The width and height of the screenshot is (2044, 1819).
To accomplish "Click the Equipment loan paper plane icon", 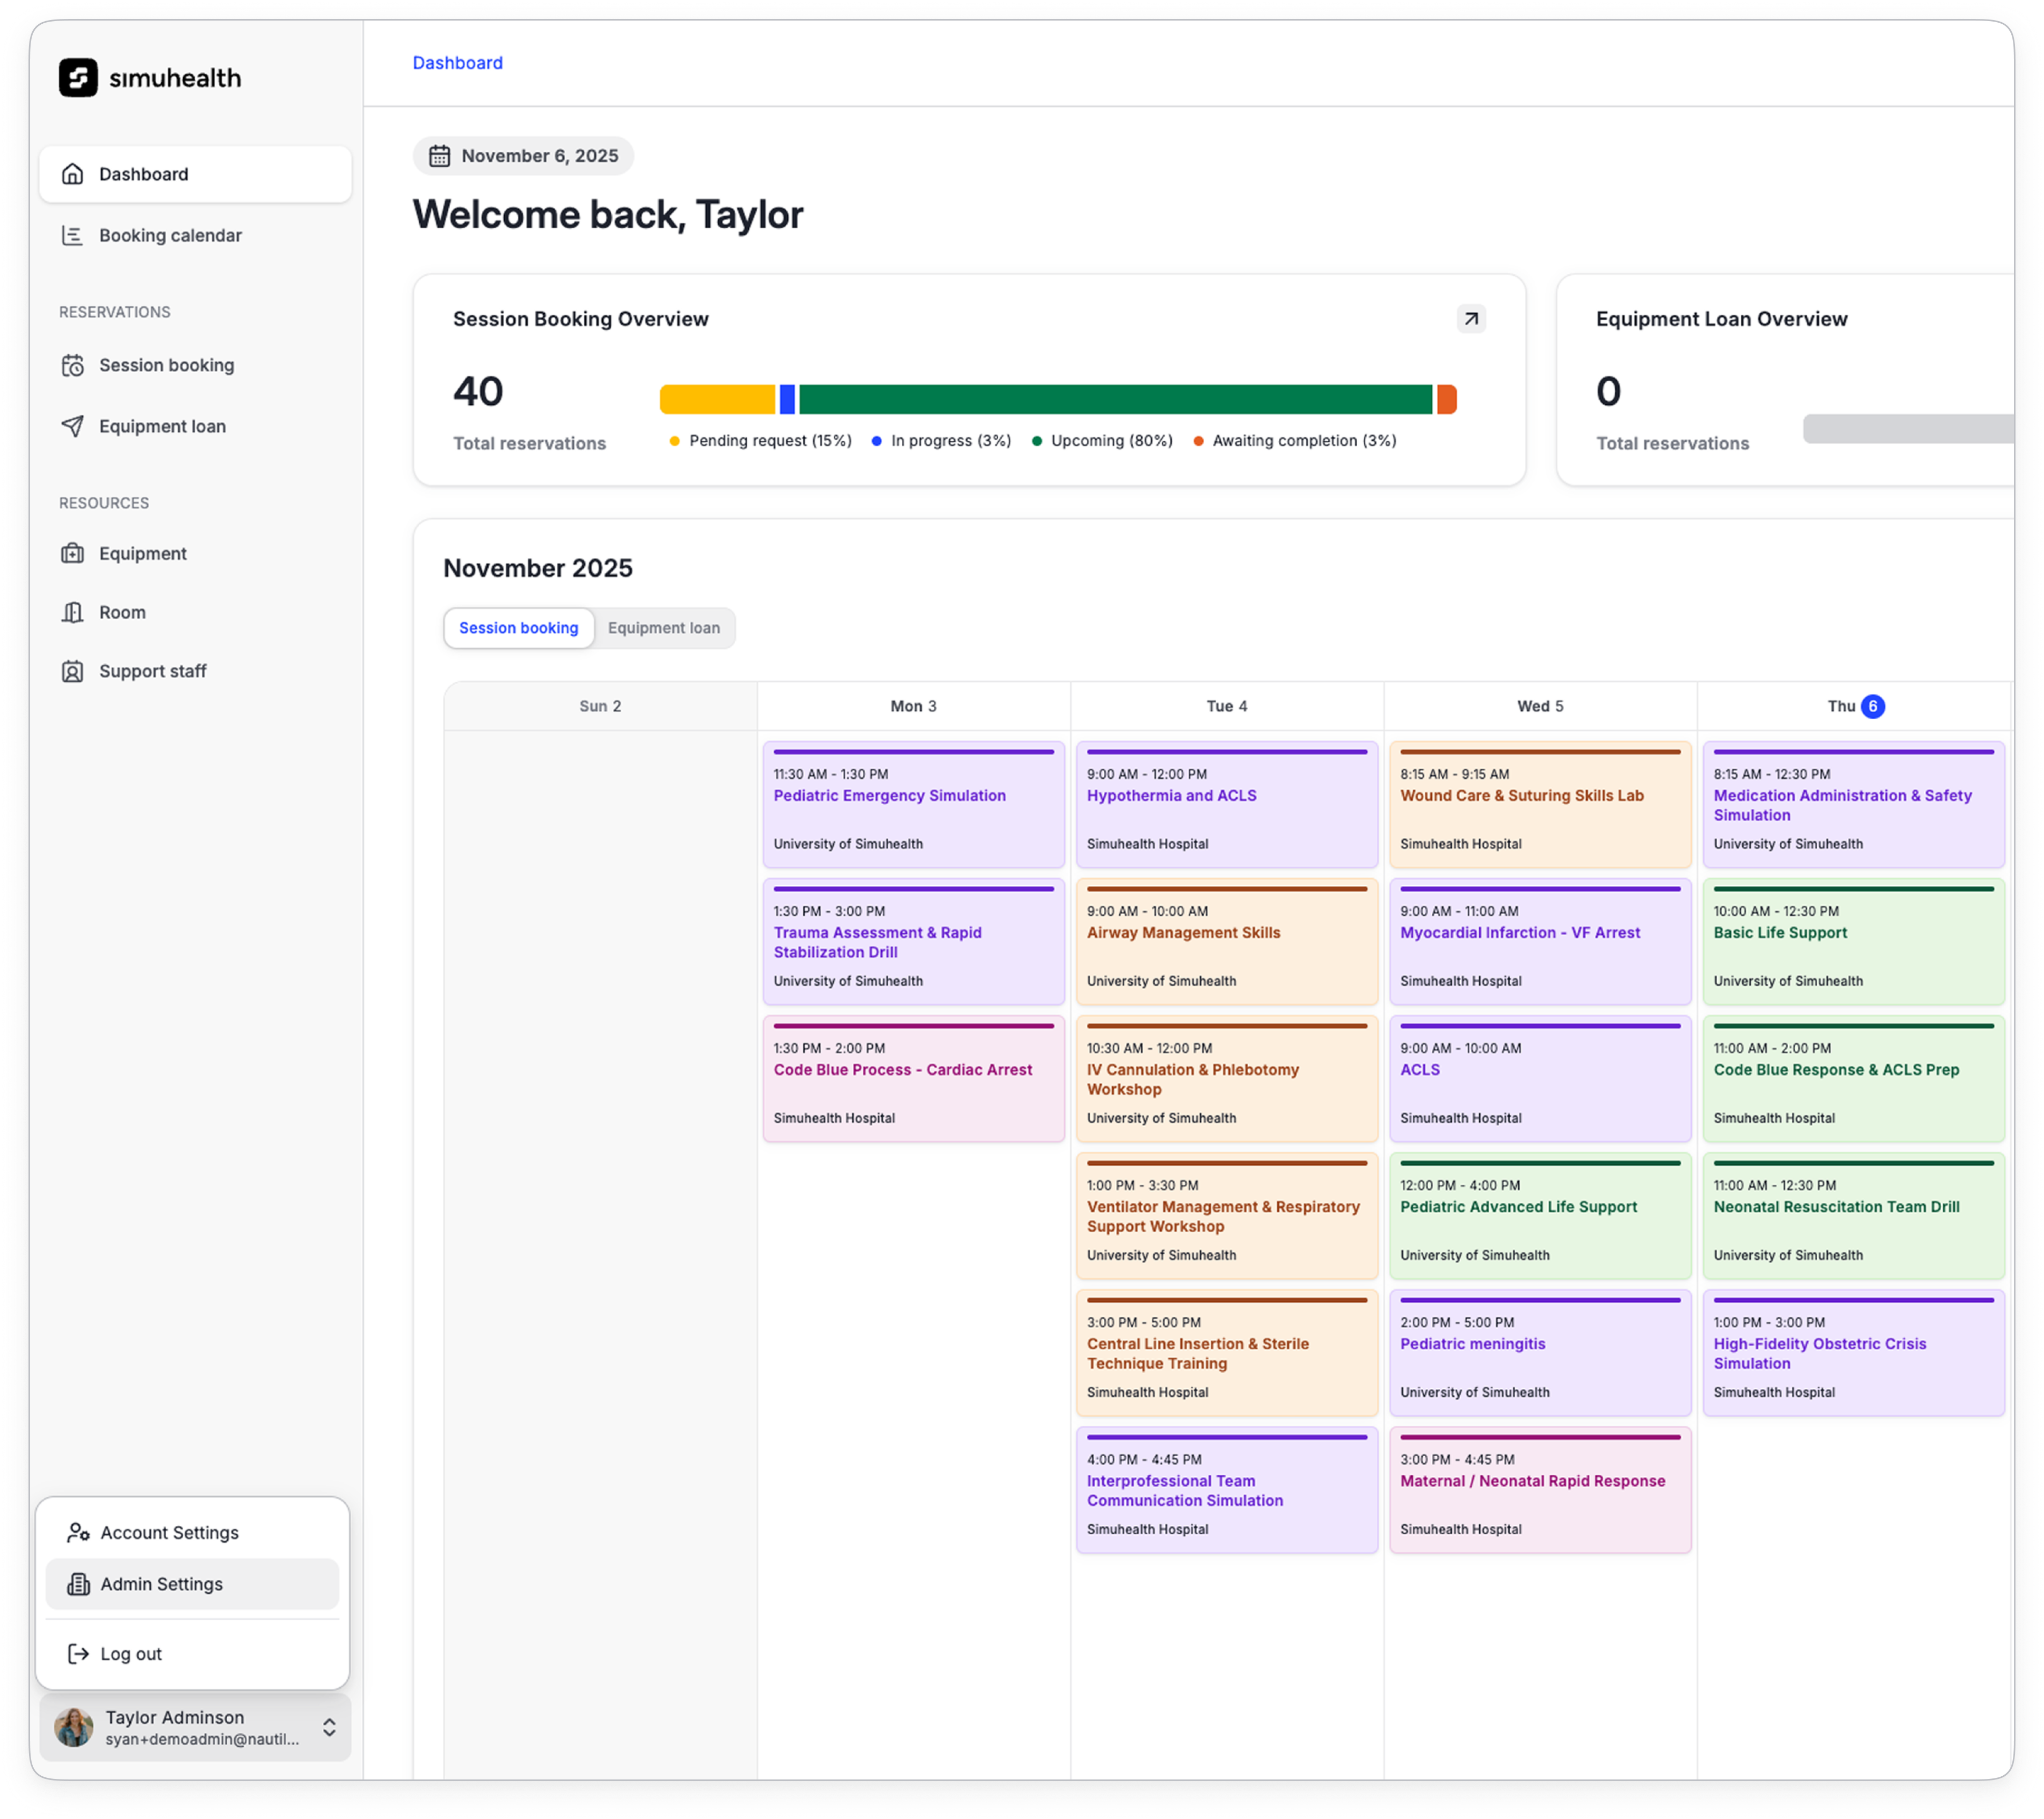I will tap(72, 426).
